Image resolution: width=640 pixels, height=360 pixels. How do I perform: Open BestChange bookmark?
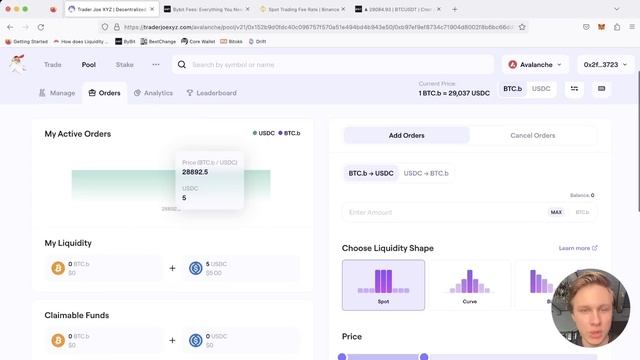pos(158,41)
